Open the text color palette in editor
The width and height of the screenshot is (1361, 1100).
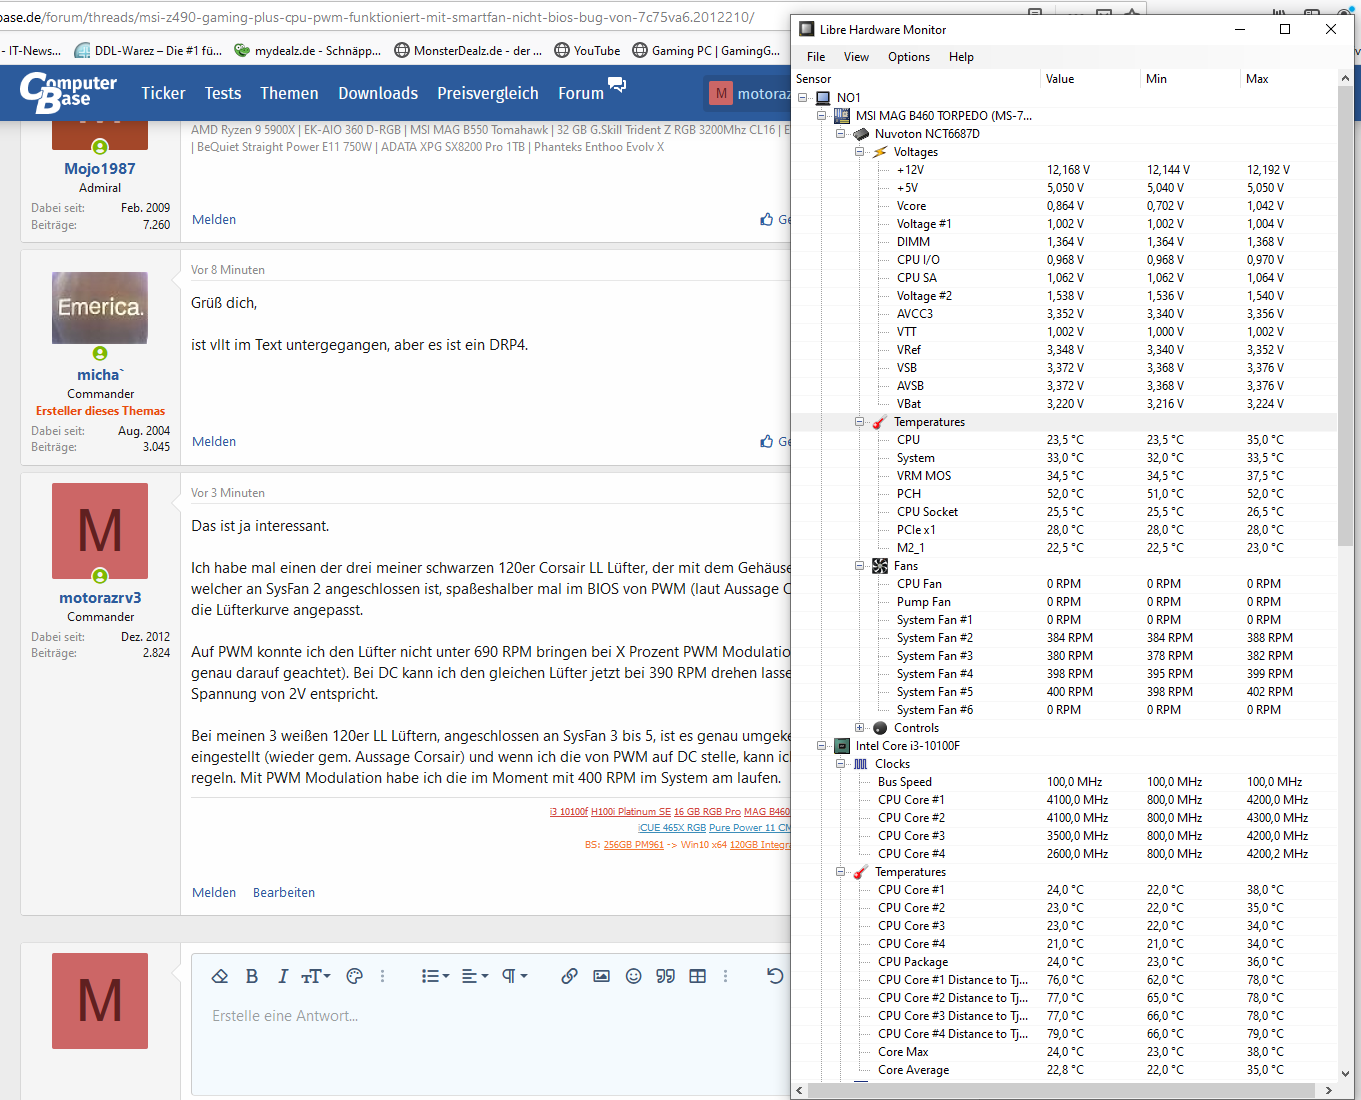(354, 976)
